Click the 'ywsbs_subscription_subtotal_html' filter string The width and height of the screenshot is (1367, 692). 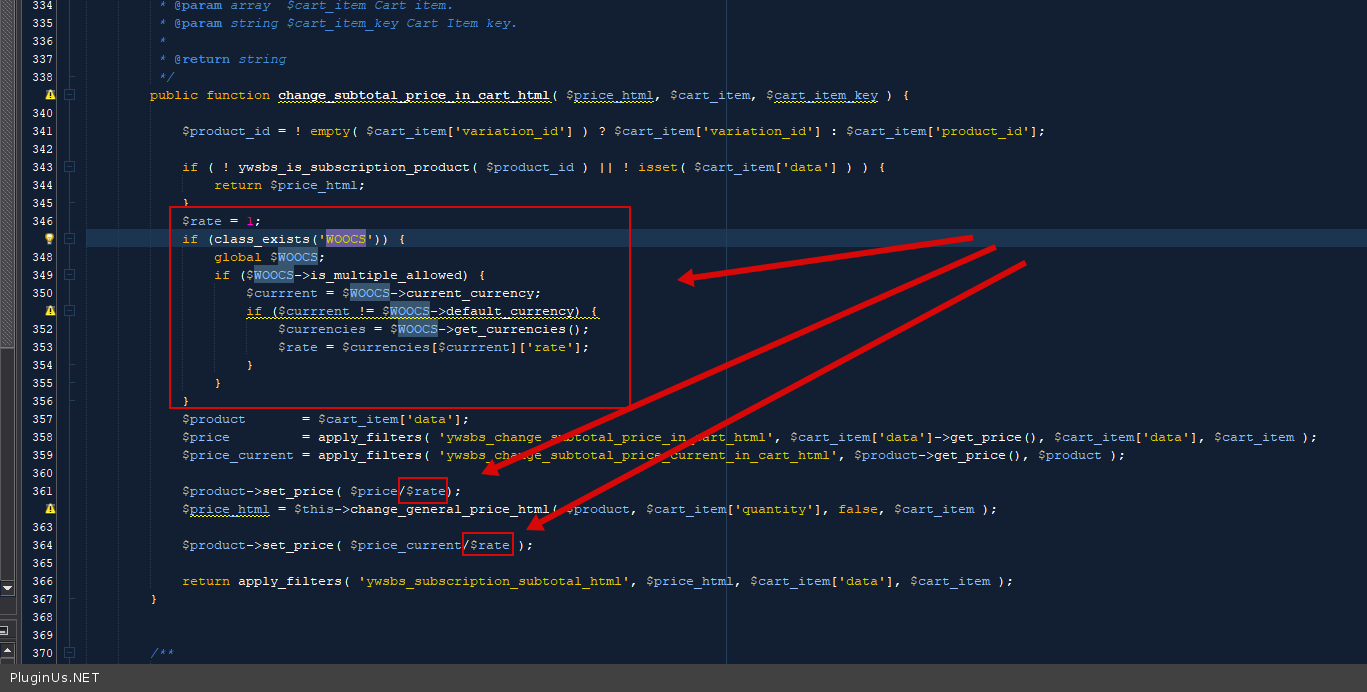tap(494, 581)
